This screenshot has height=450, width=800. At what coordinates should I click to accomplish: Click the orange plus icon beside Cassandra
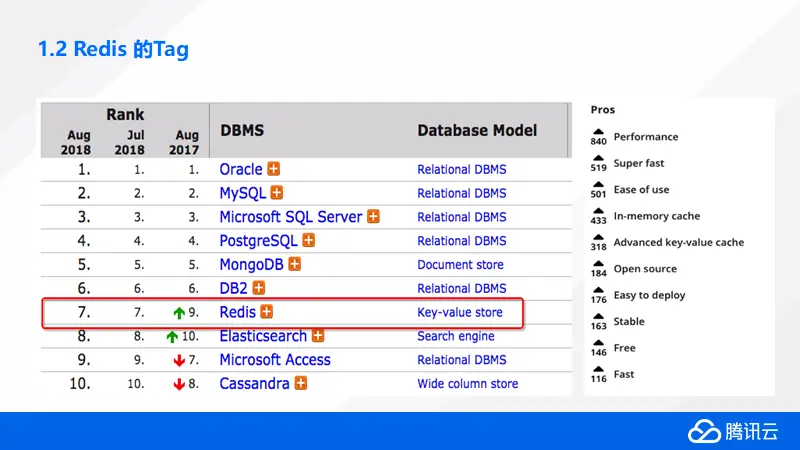pos(301,383)
